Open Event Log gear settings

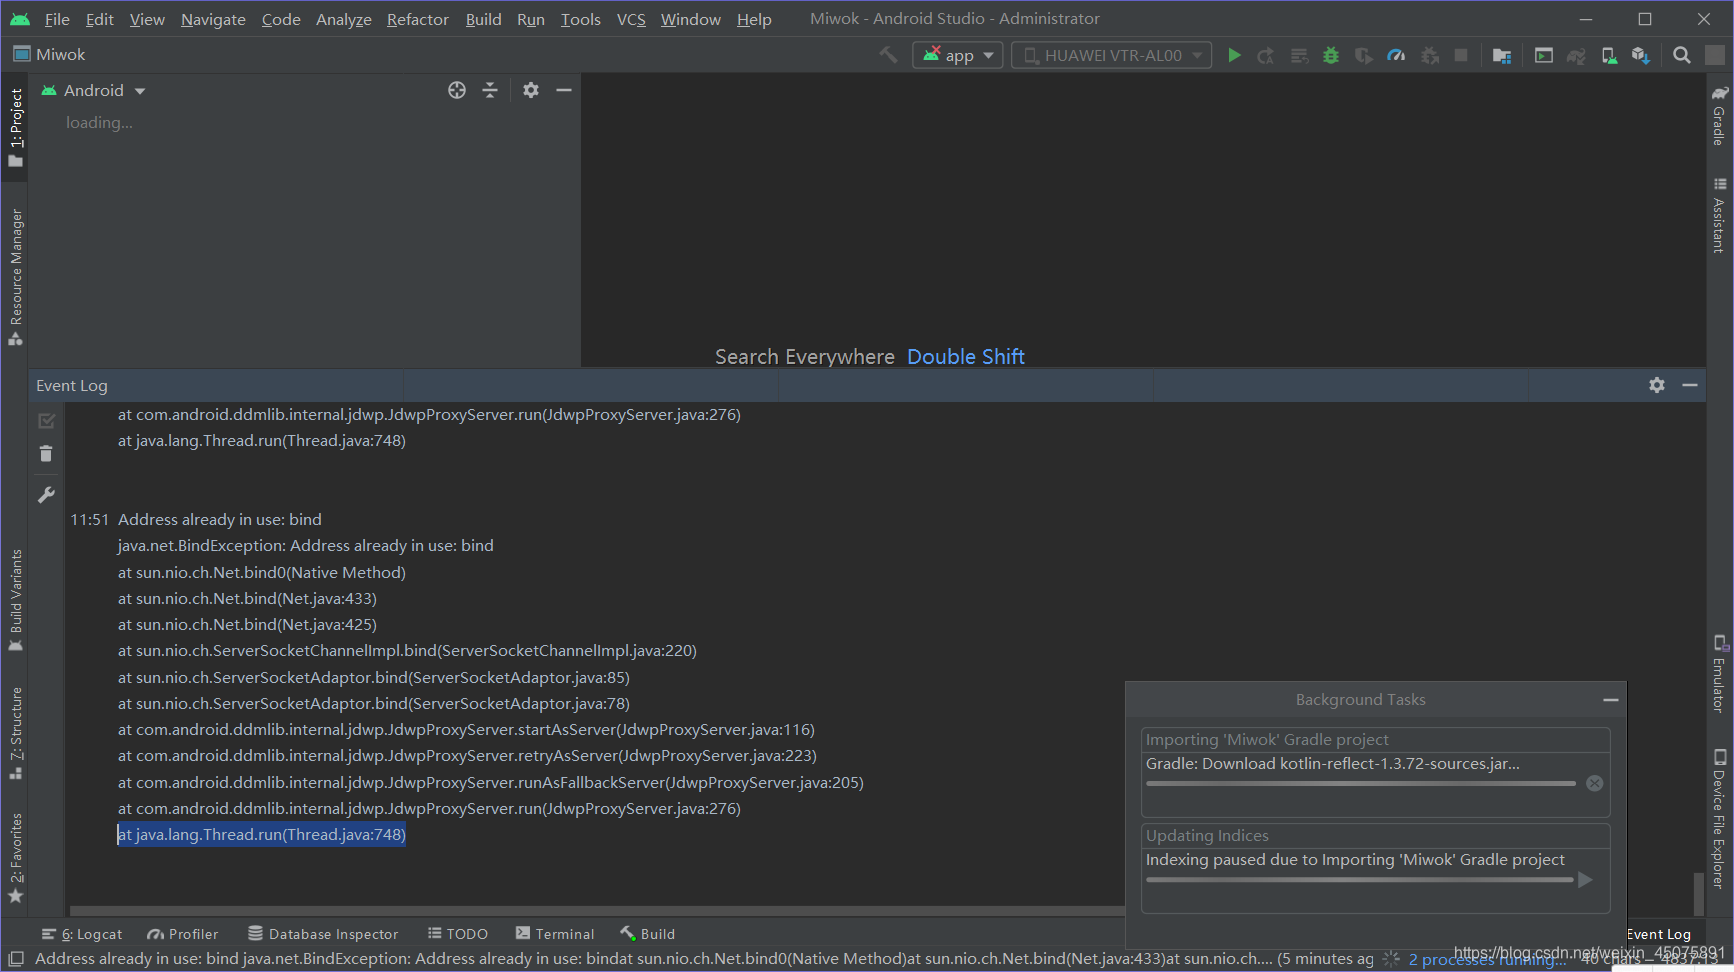coord(1657,385)
